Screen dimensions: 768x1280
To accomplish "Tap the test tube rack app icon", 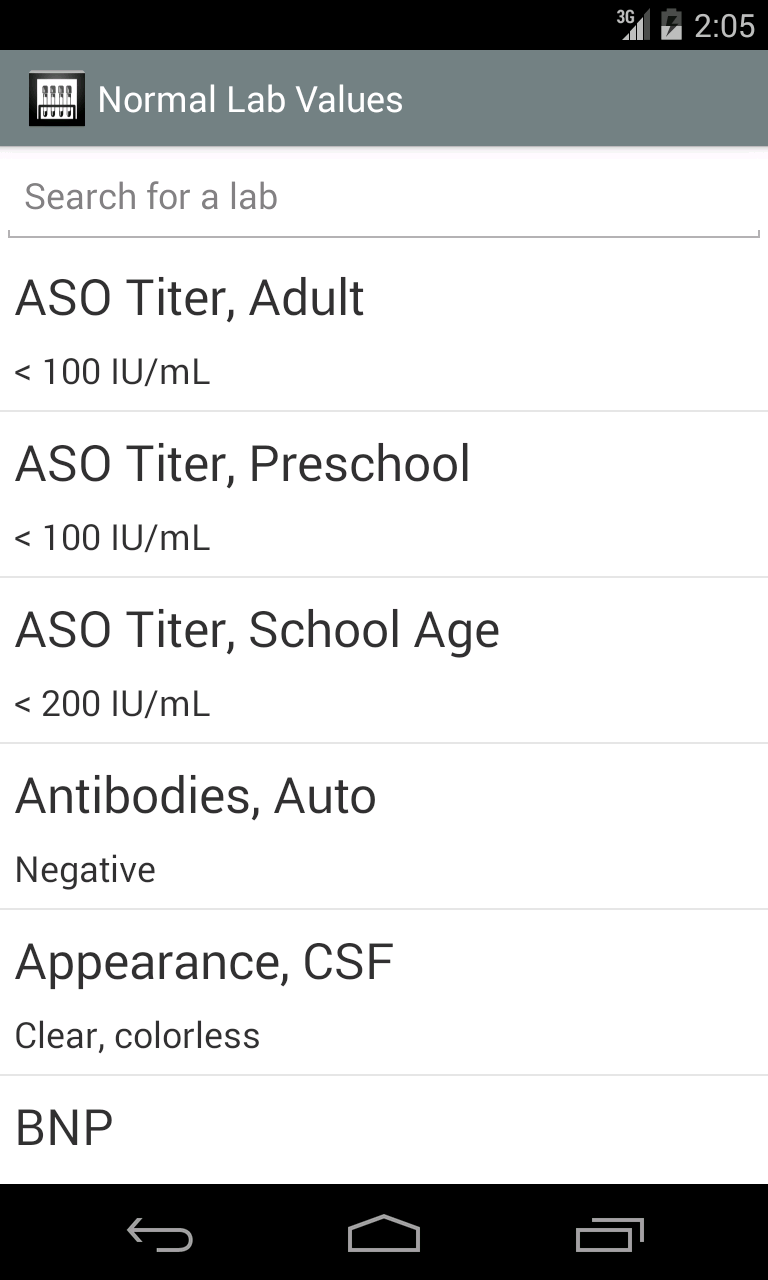I will (57, 99).
